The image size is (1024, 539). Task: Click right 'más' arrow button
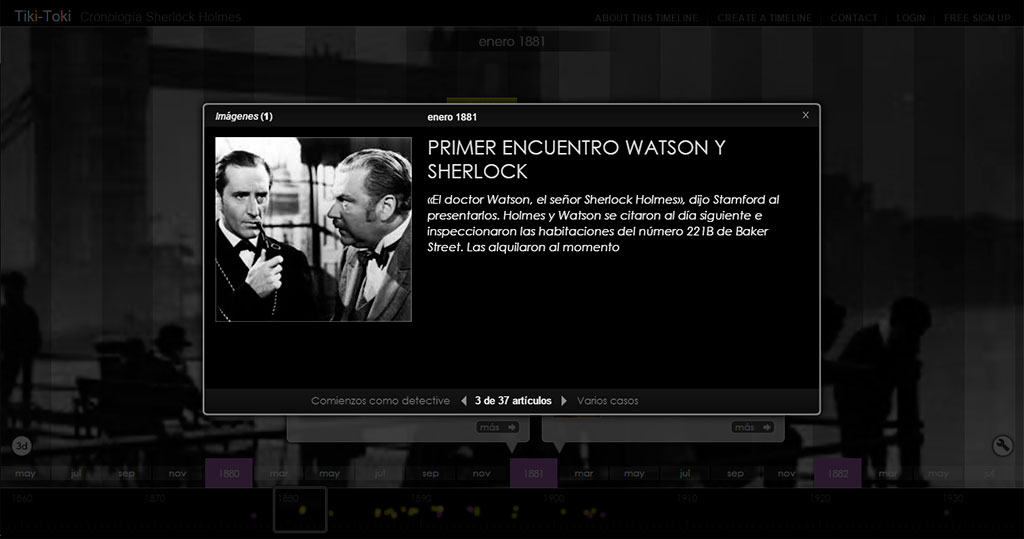coord(753,428)
